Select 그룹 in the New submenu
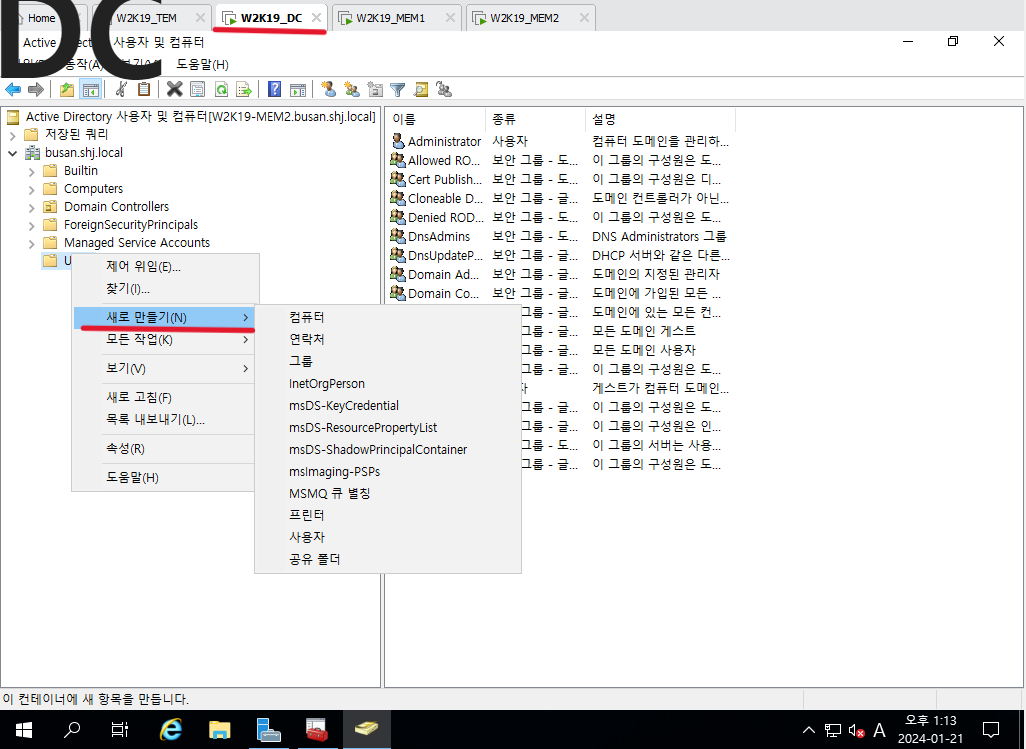Screen dimensions: 1026x749 [x=387, y=361]
